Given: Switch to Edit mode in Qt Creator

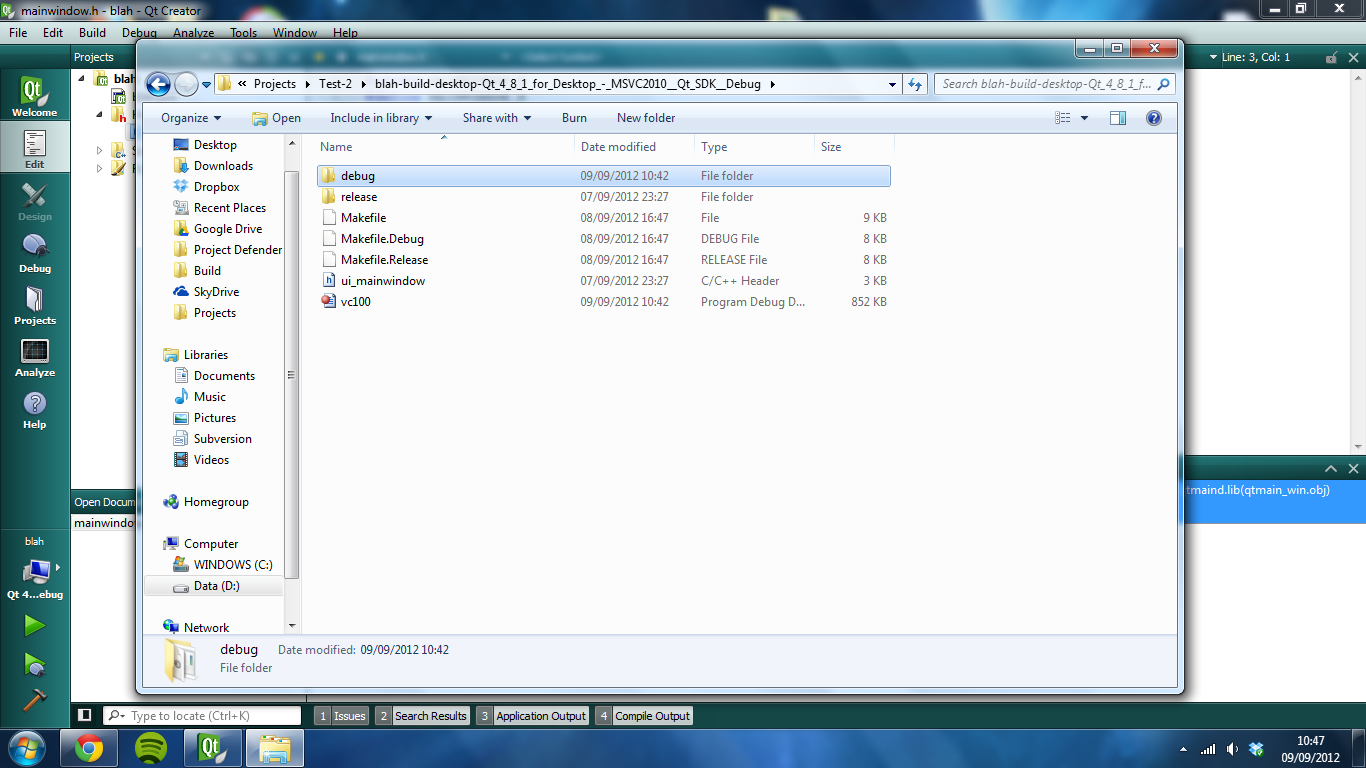Looking at the screenshot, I should [35, 149].
